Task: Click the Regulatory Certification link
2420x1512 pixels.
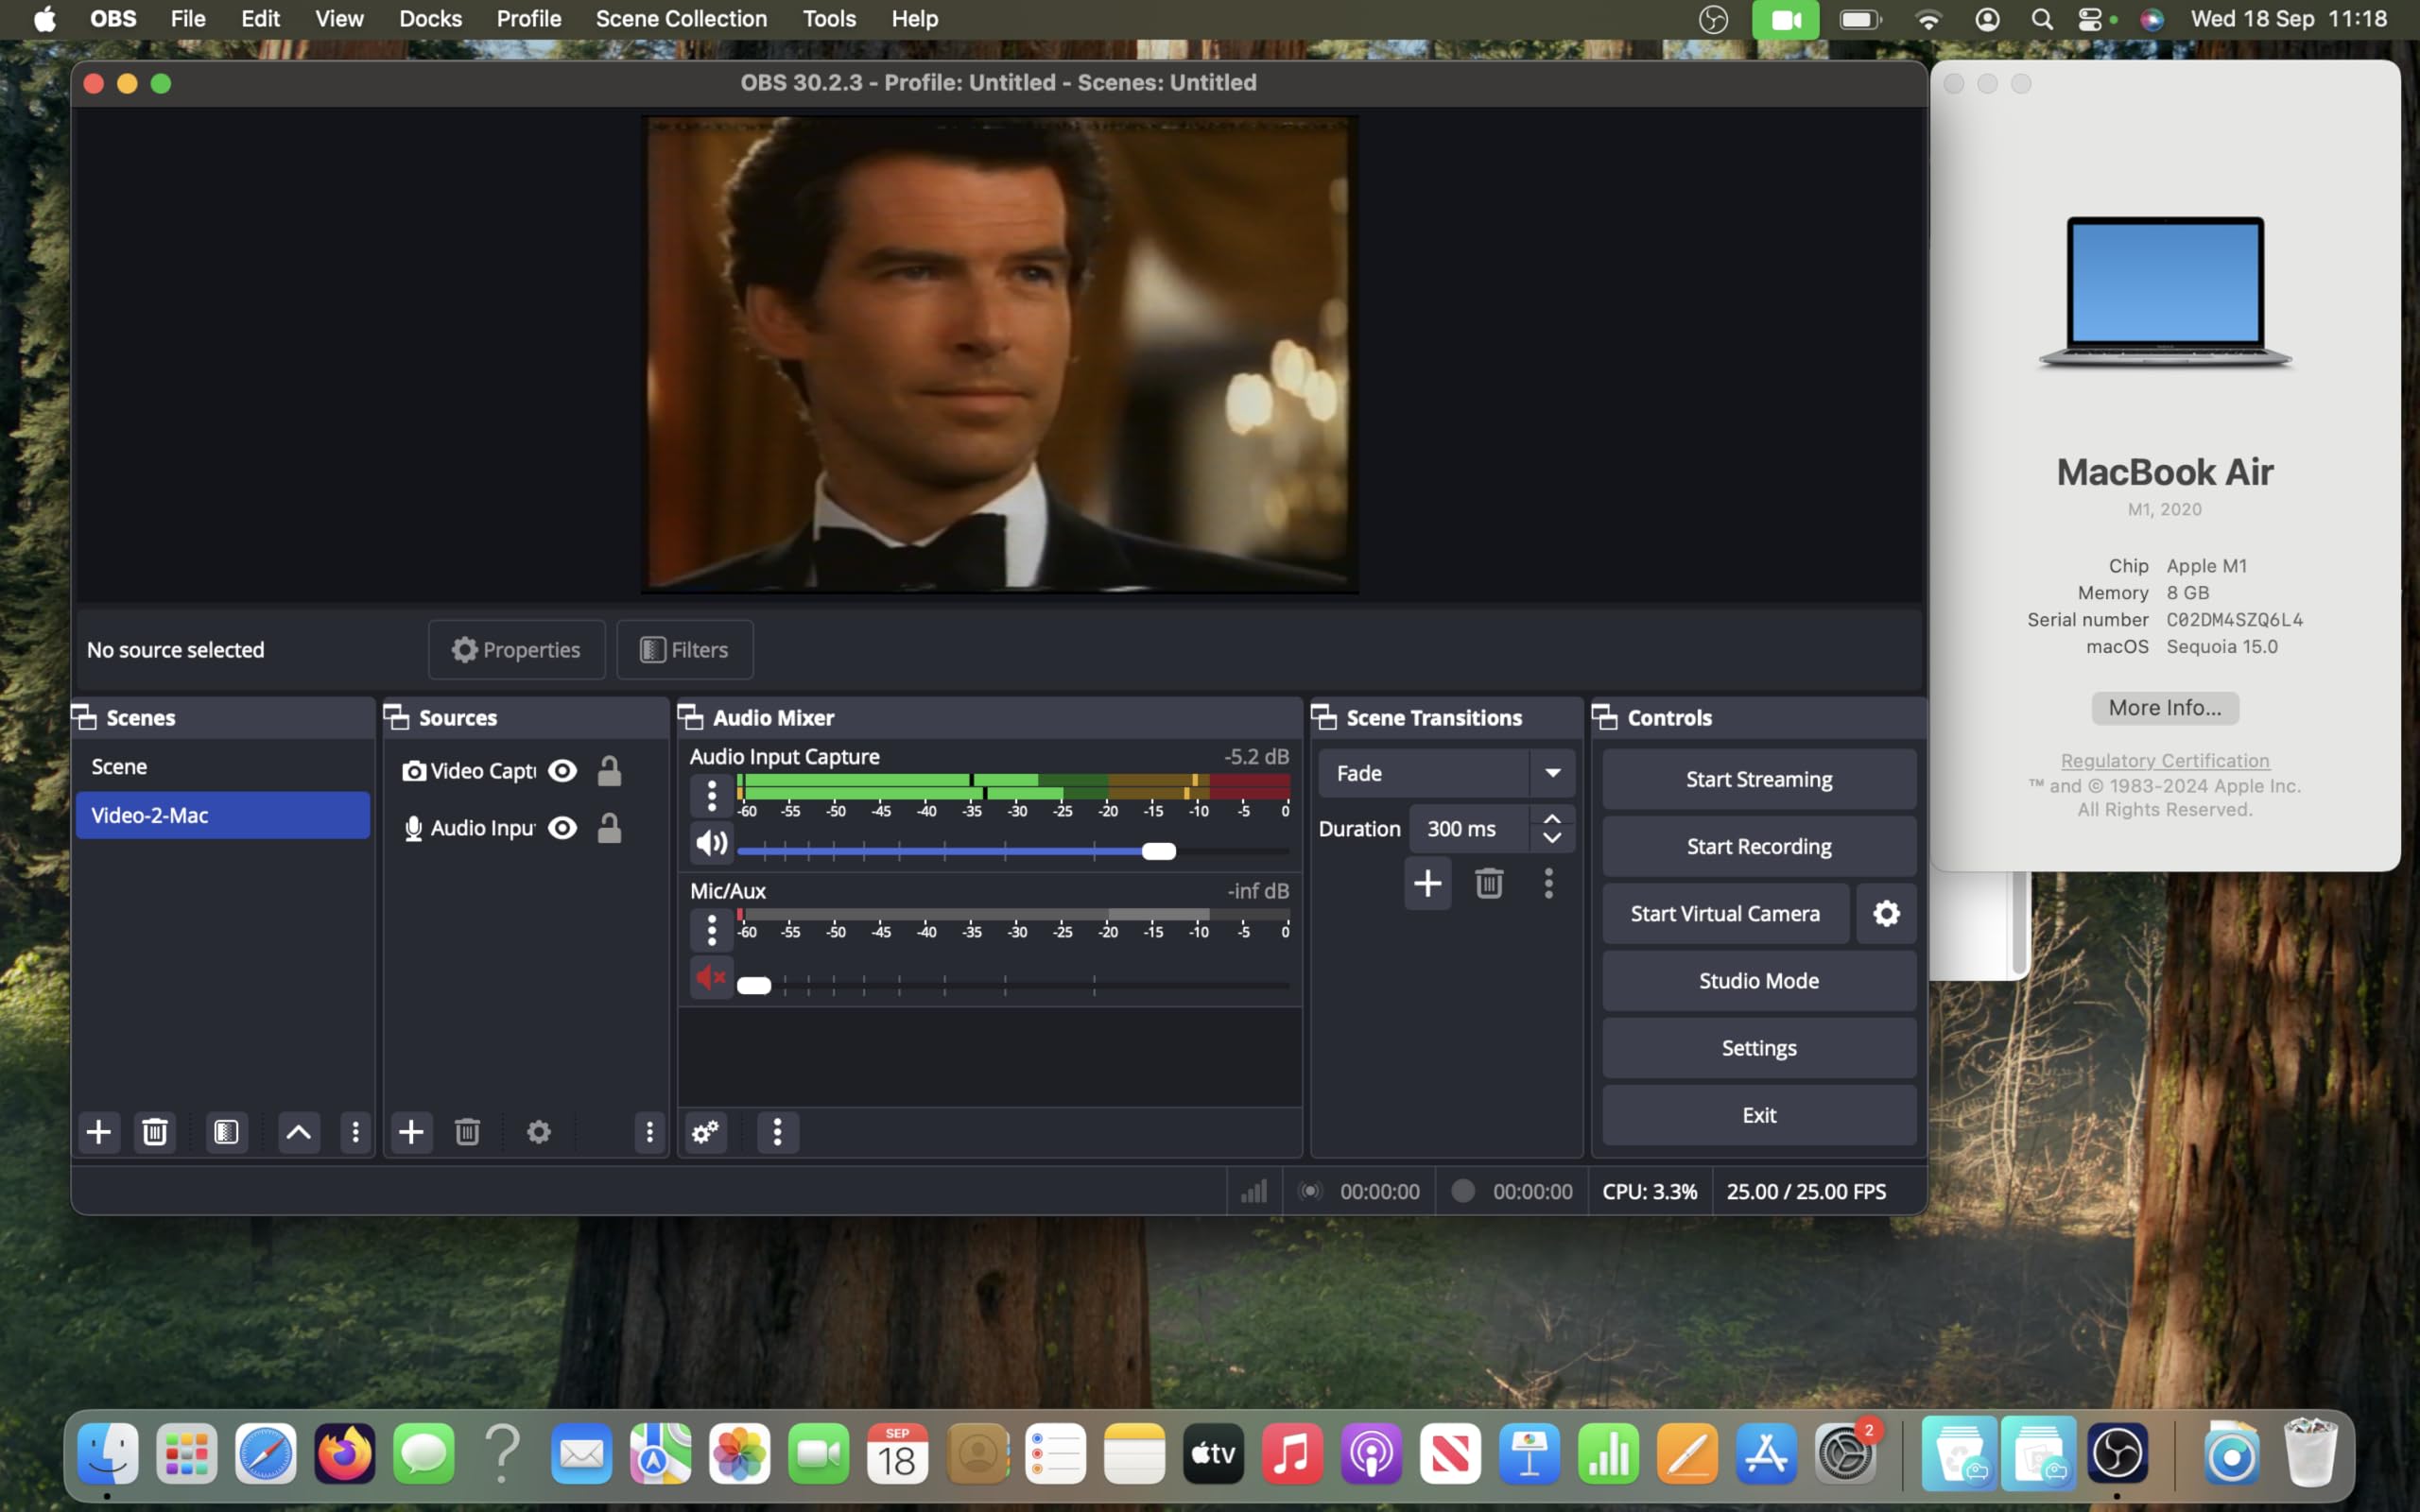Action: 2165,761
